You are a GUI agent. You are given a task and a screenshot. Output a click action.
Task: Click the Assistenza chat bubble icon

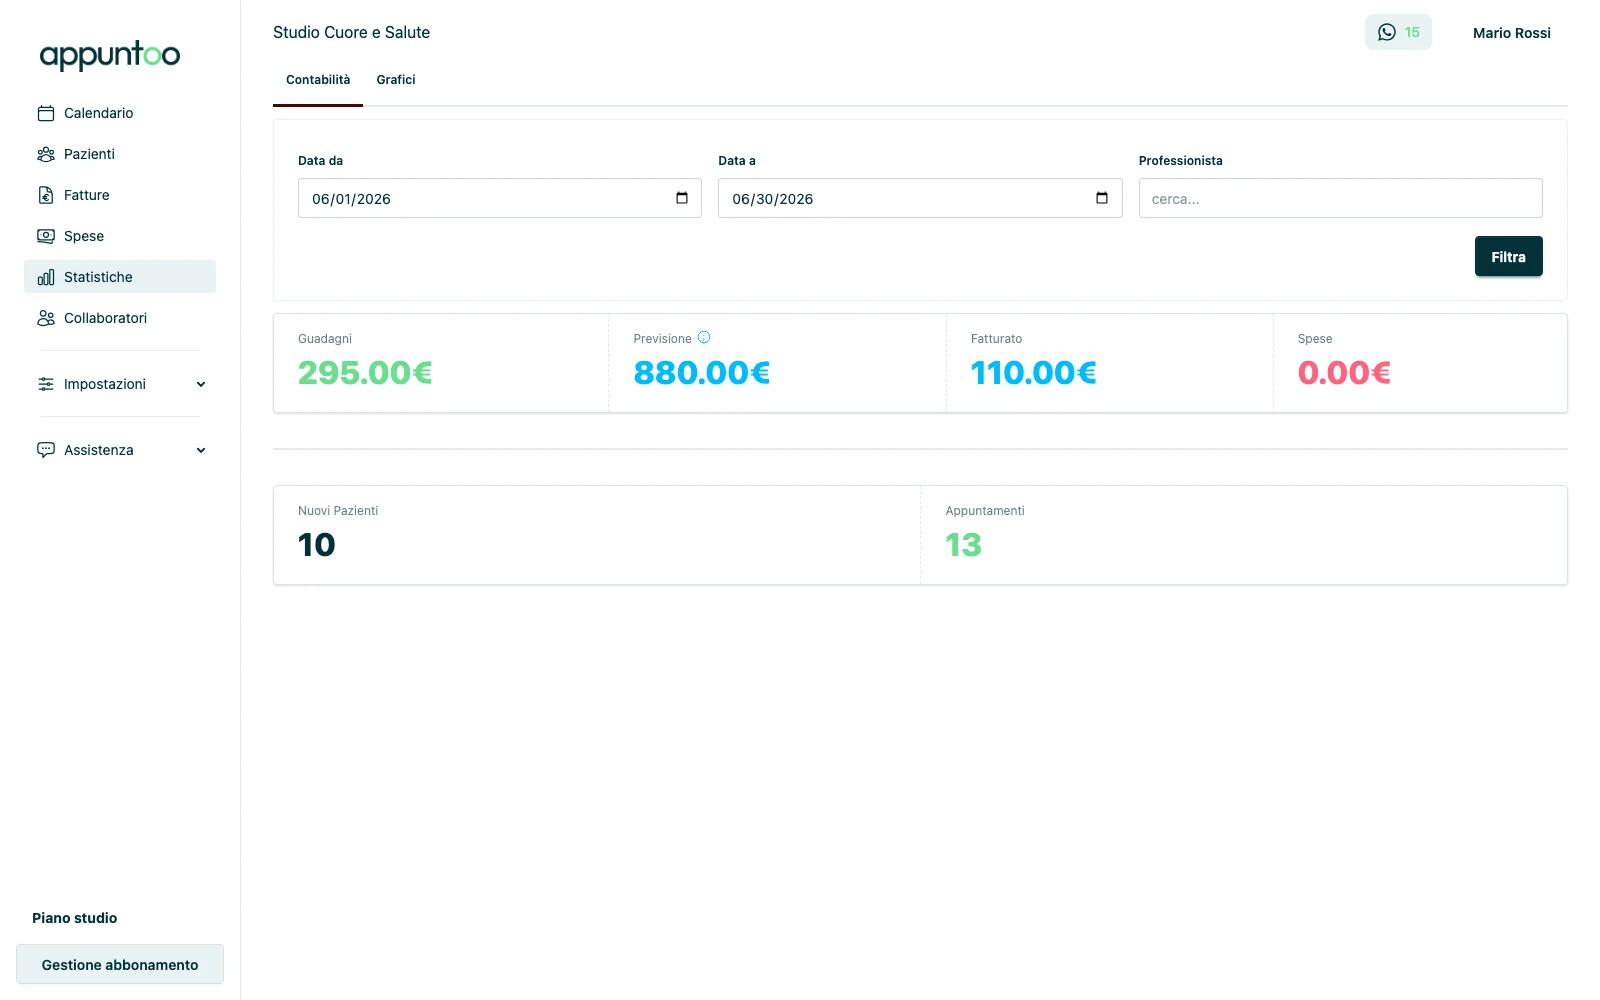tap(46, 450)
